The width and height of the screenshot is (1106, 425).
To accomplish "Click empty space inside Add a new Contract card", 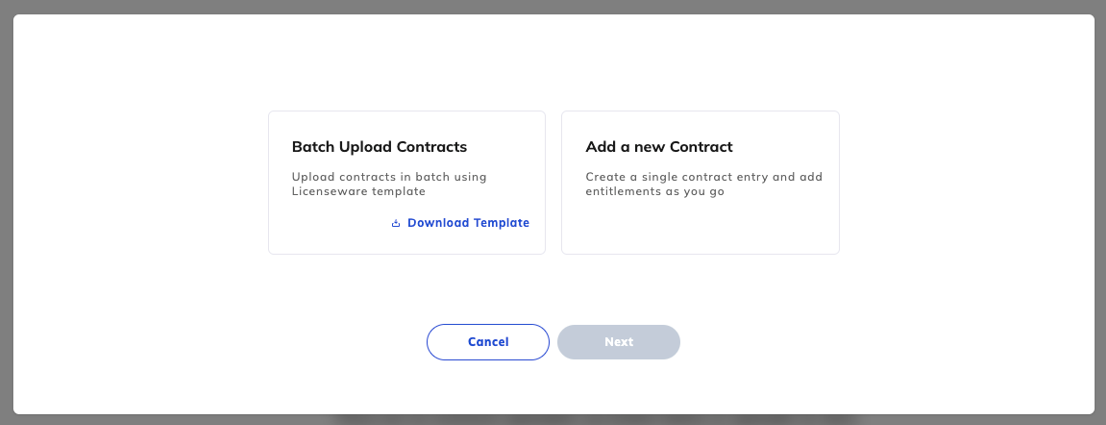I will click(700, 227).
